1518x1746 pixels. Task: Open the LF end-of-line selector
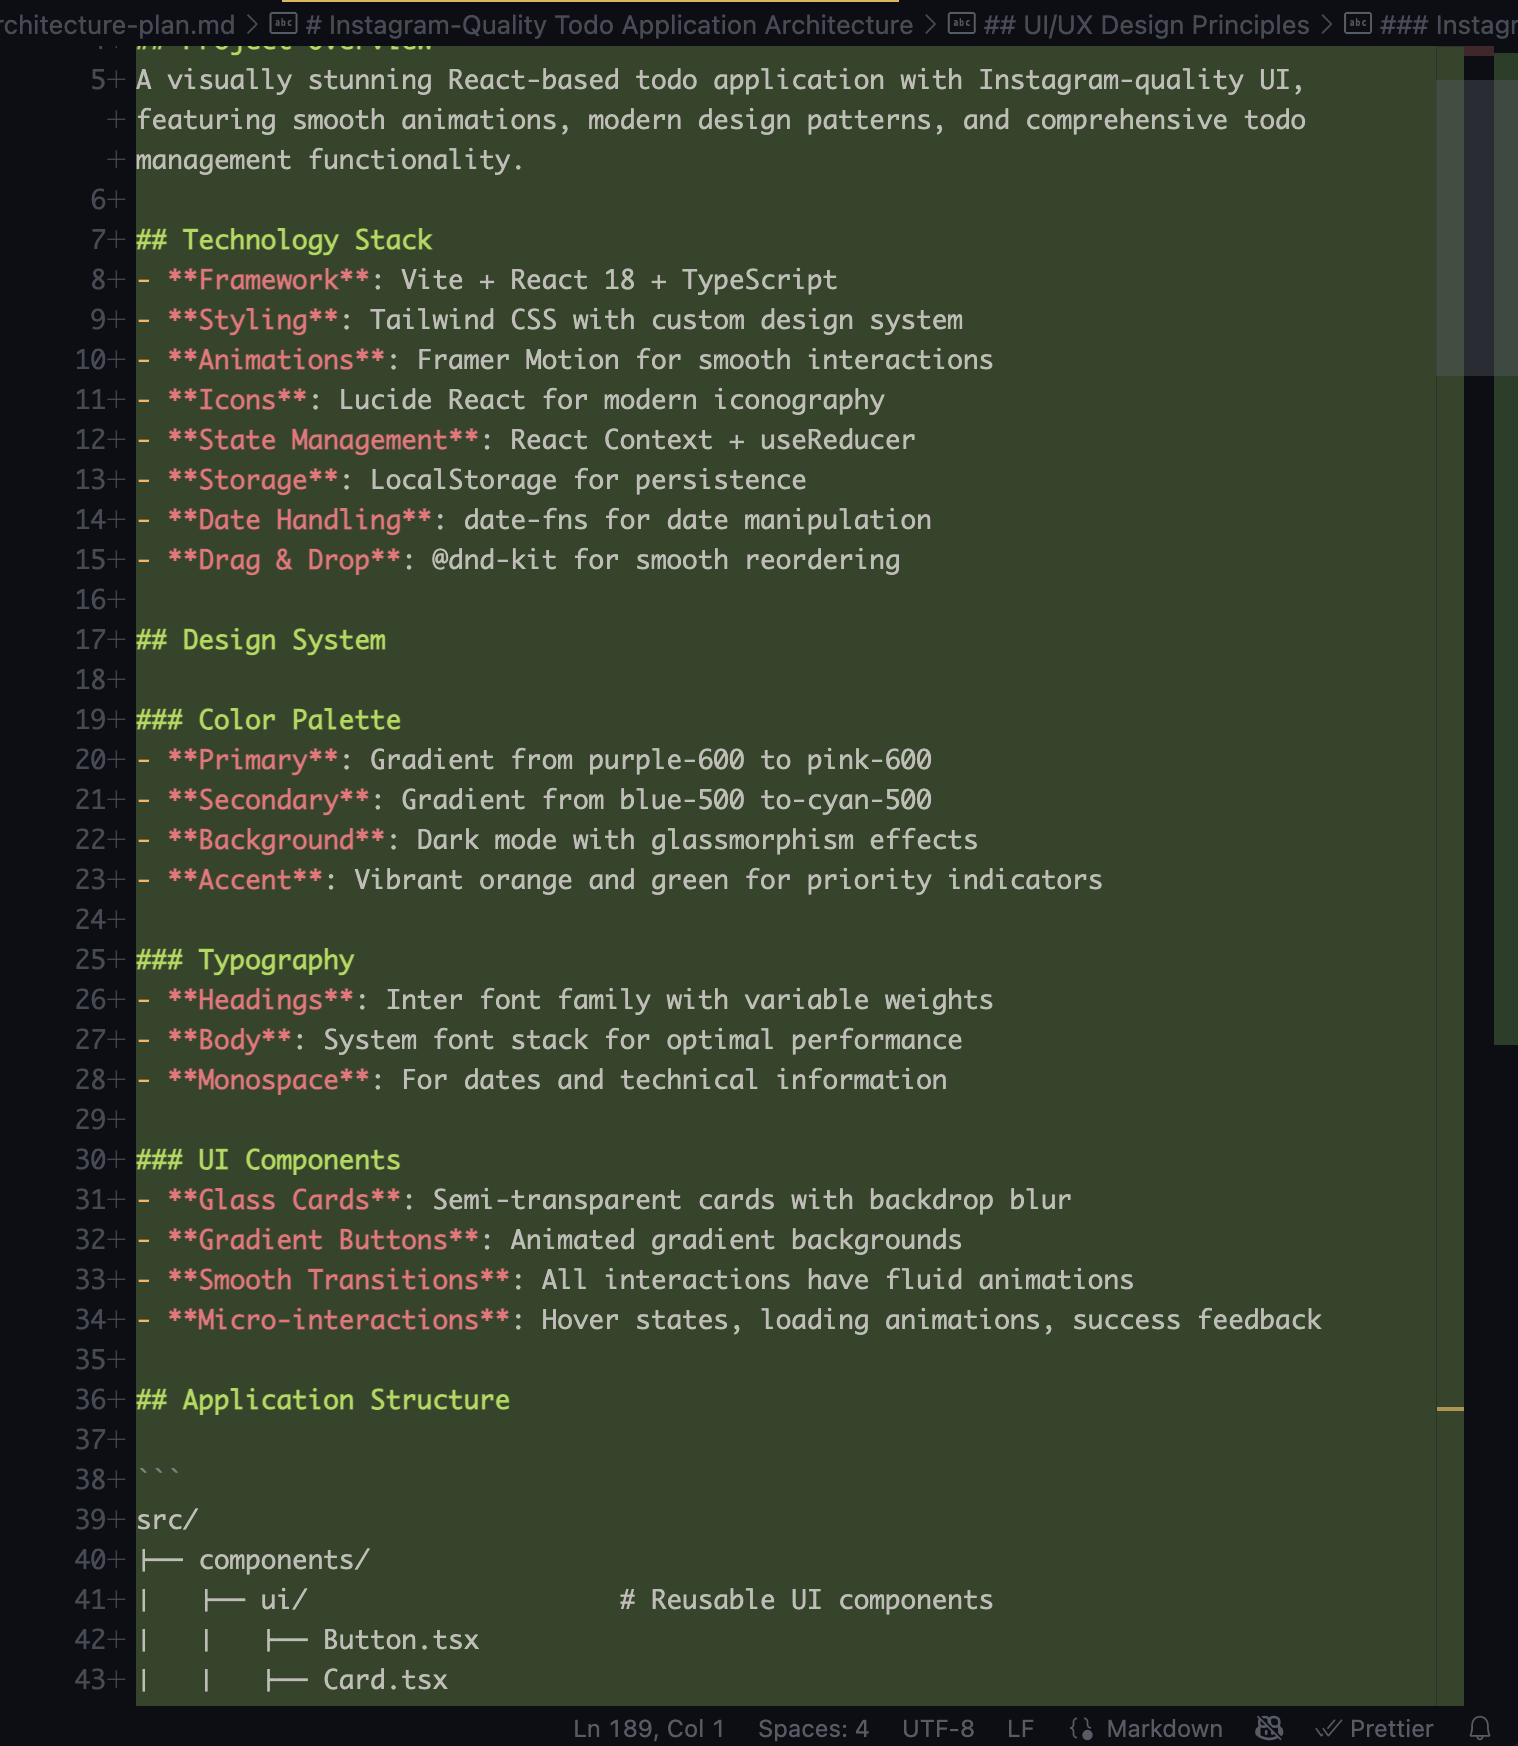tap(1020, 1728)
